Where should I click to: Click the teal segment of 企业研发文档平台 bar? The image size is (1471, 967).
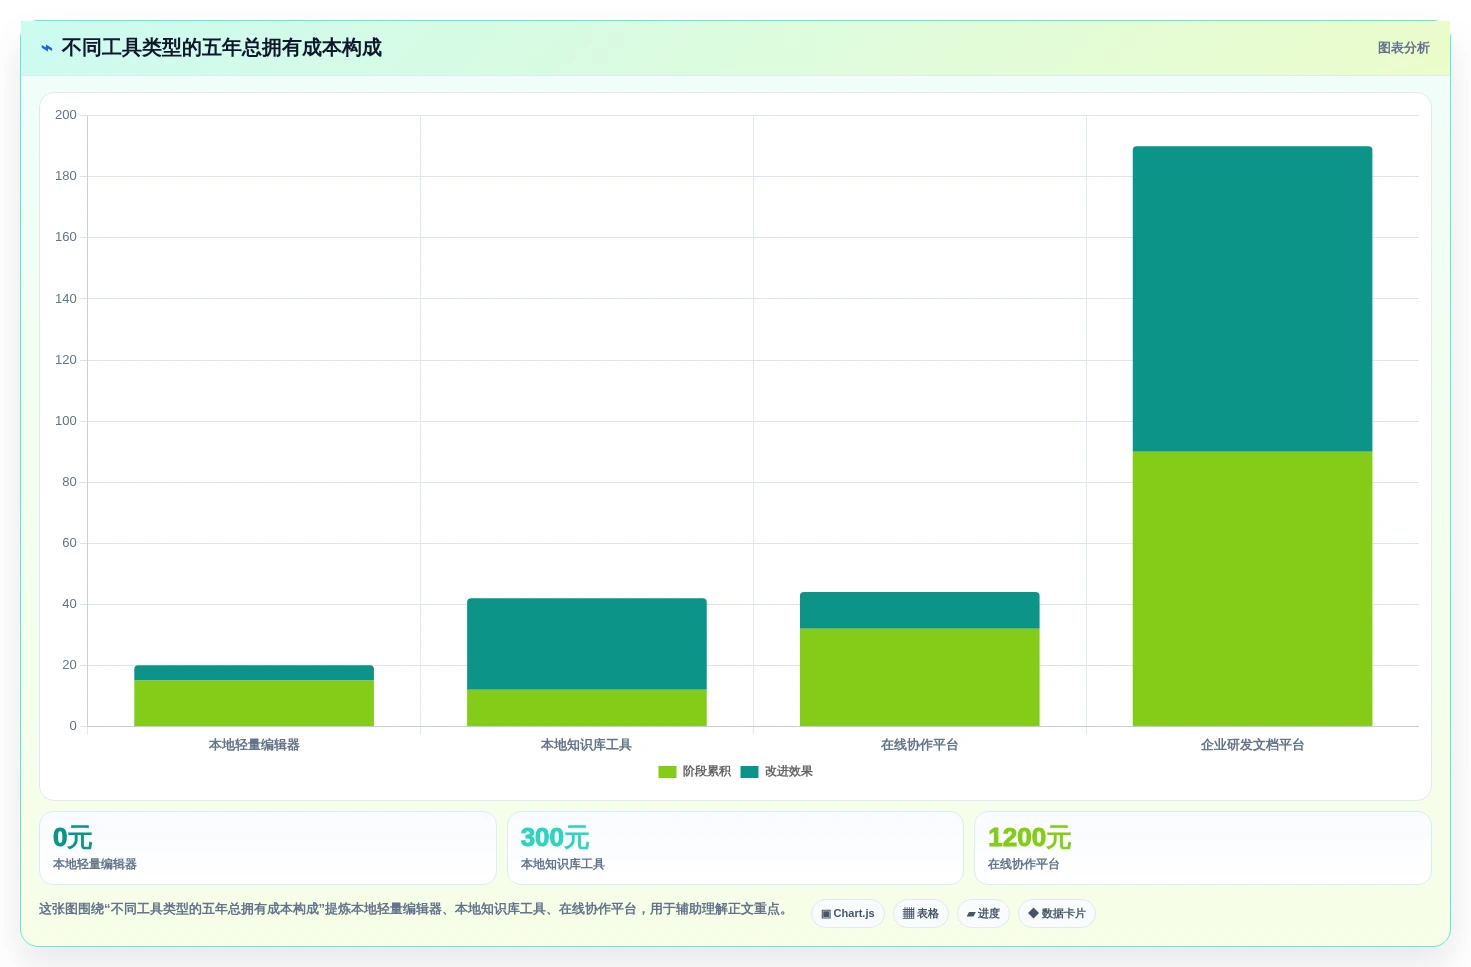click(x=1252, y=299)
